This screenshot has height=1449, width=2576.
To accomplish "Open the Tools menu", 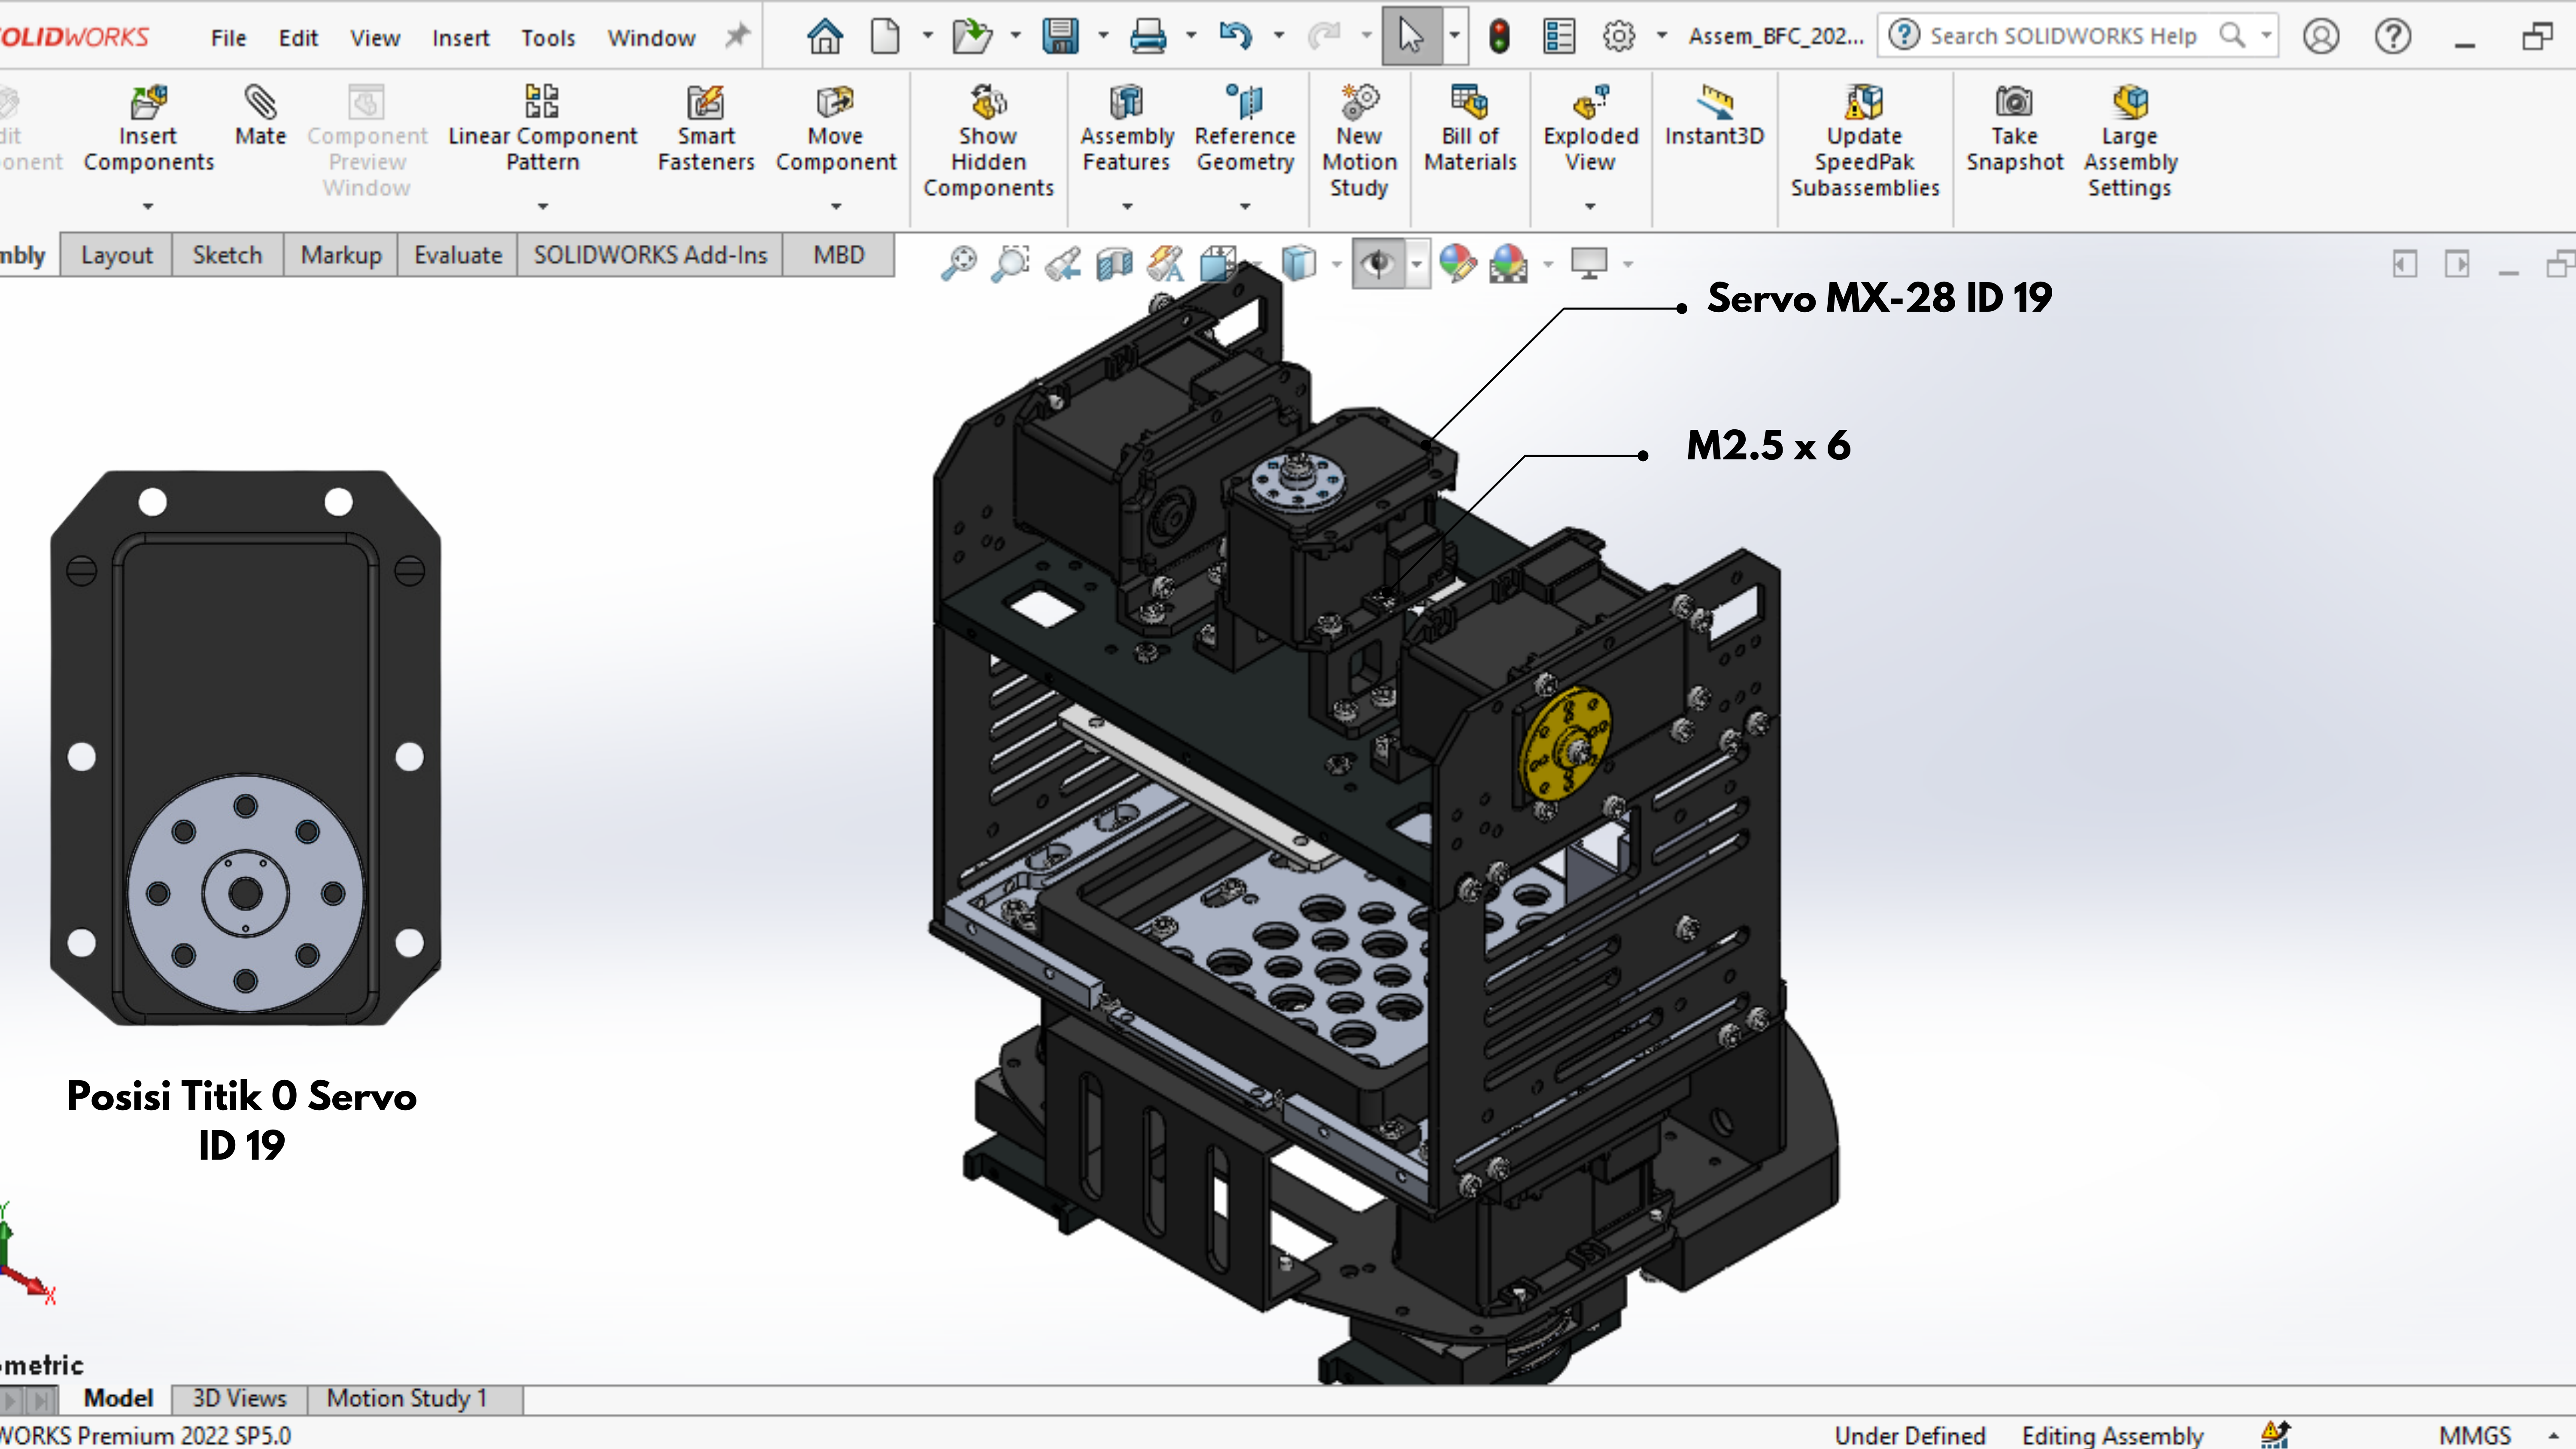I will click(548, 38).
